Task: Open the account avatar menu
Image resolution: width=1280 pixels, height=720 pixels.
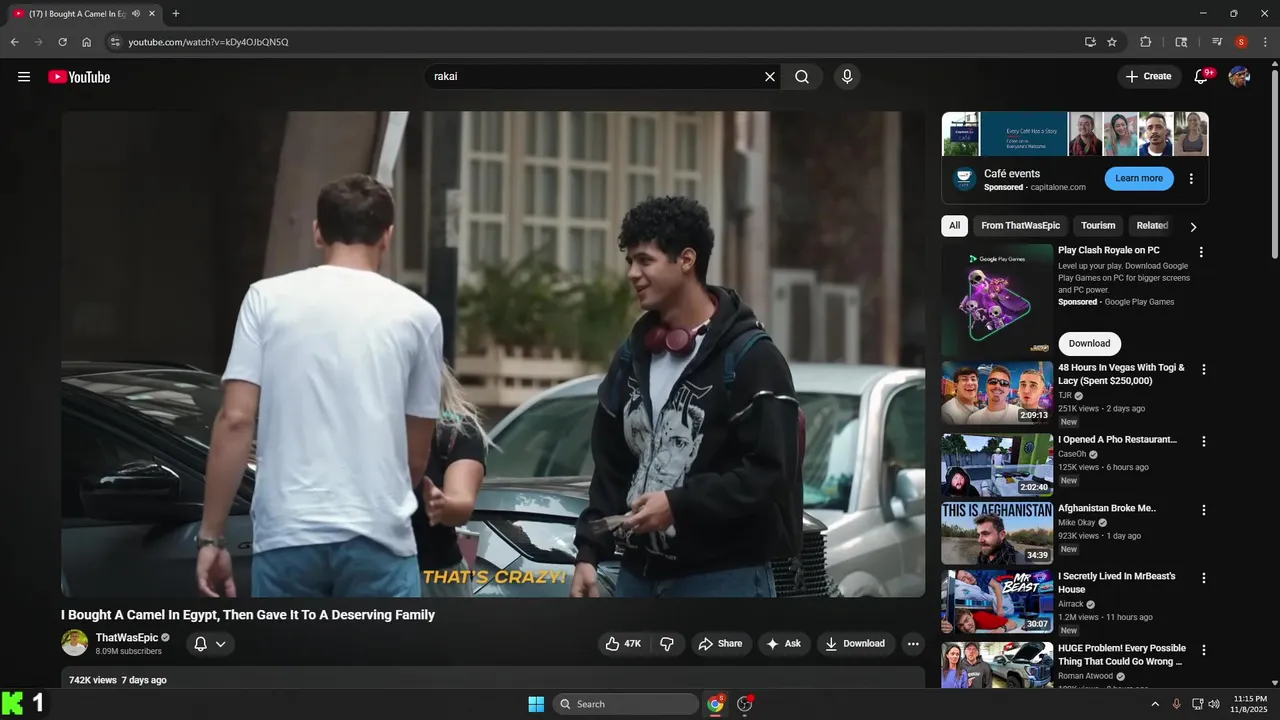Action: point(1239,77)
